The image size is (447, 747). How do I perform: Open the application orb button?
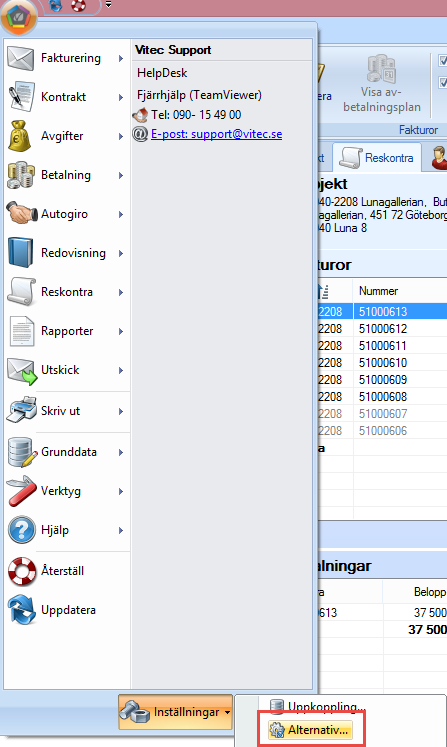[19, 17]
